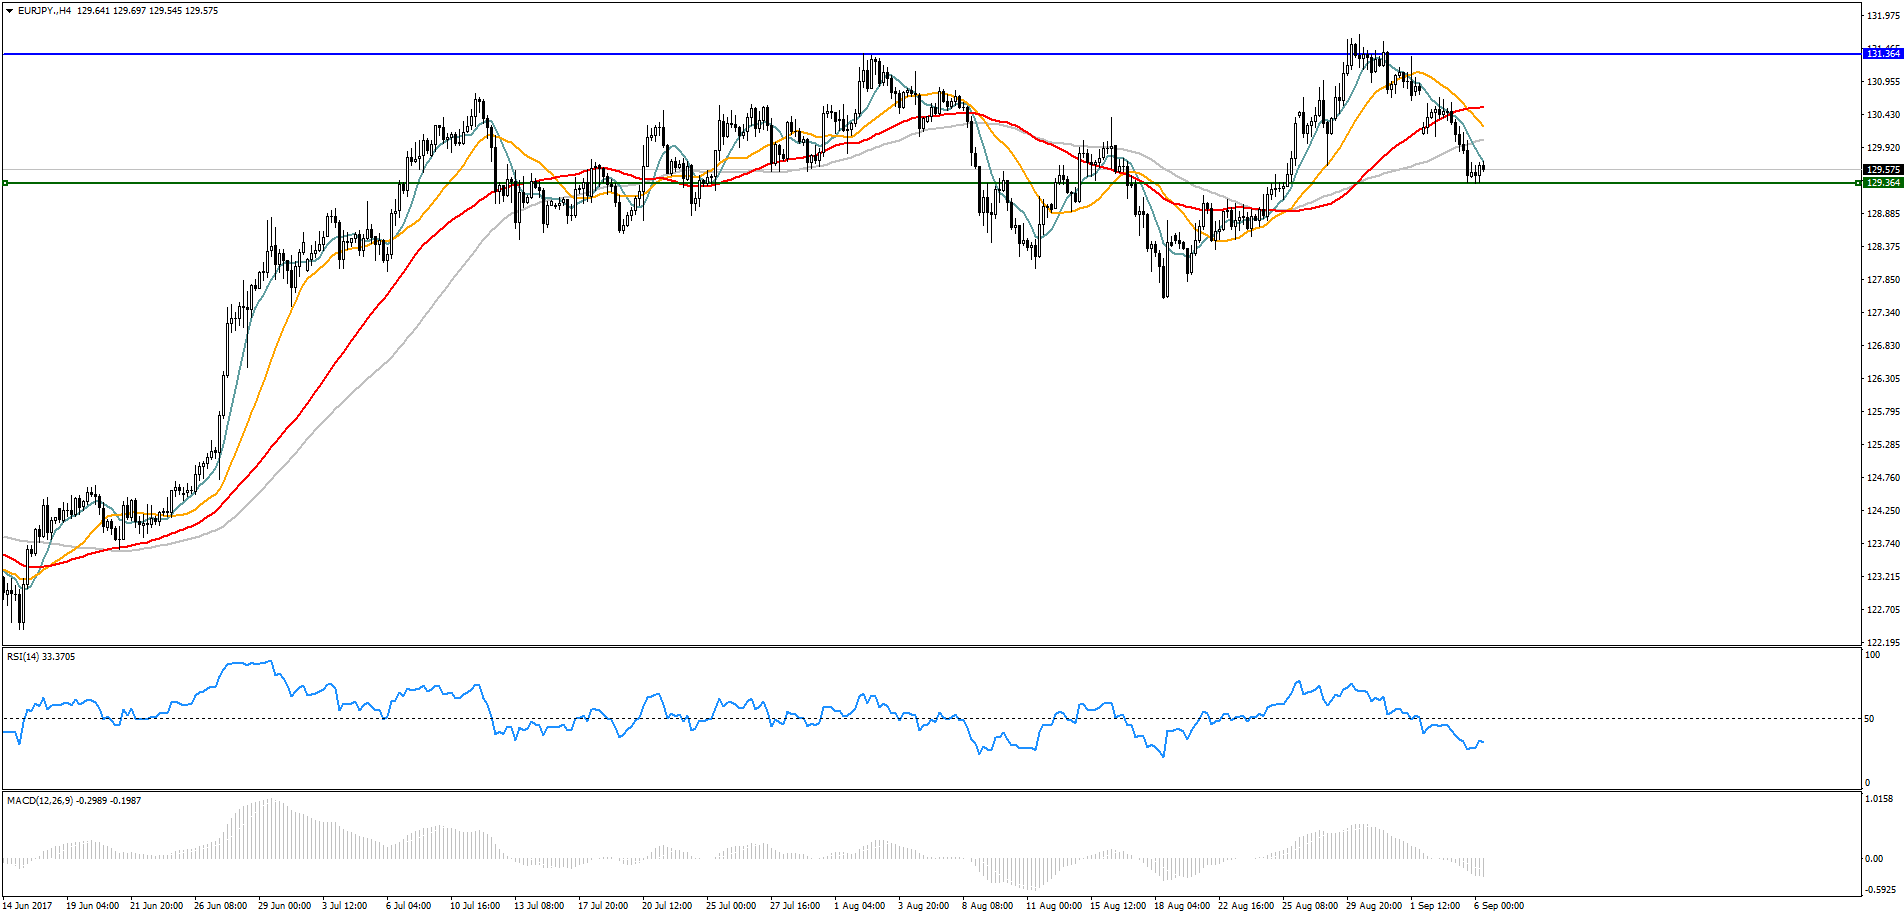Select green line's right-end square handle
Viewport: 1904px width, 917px height.
(1858, 183)
